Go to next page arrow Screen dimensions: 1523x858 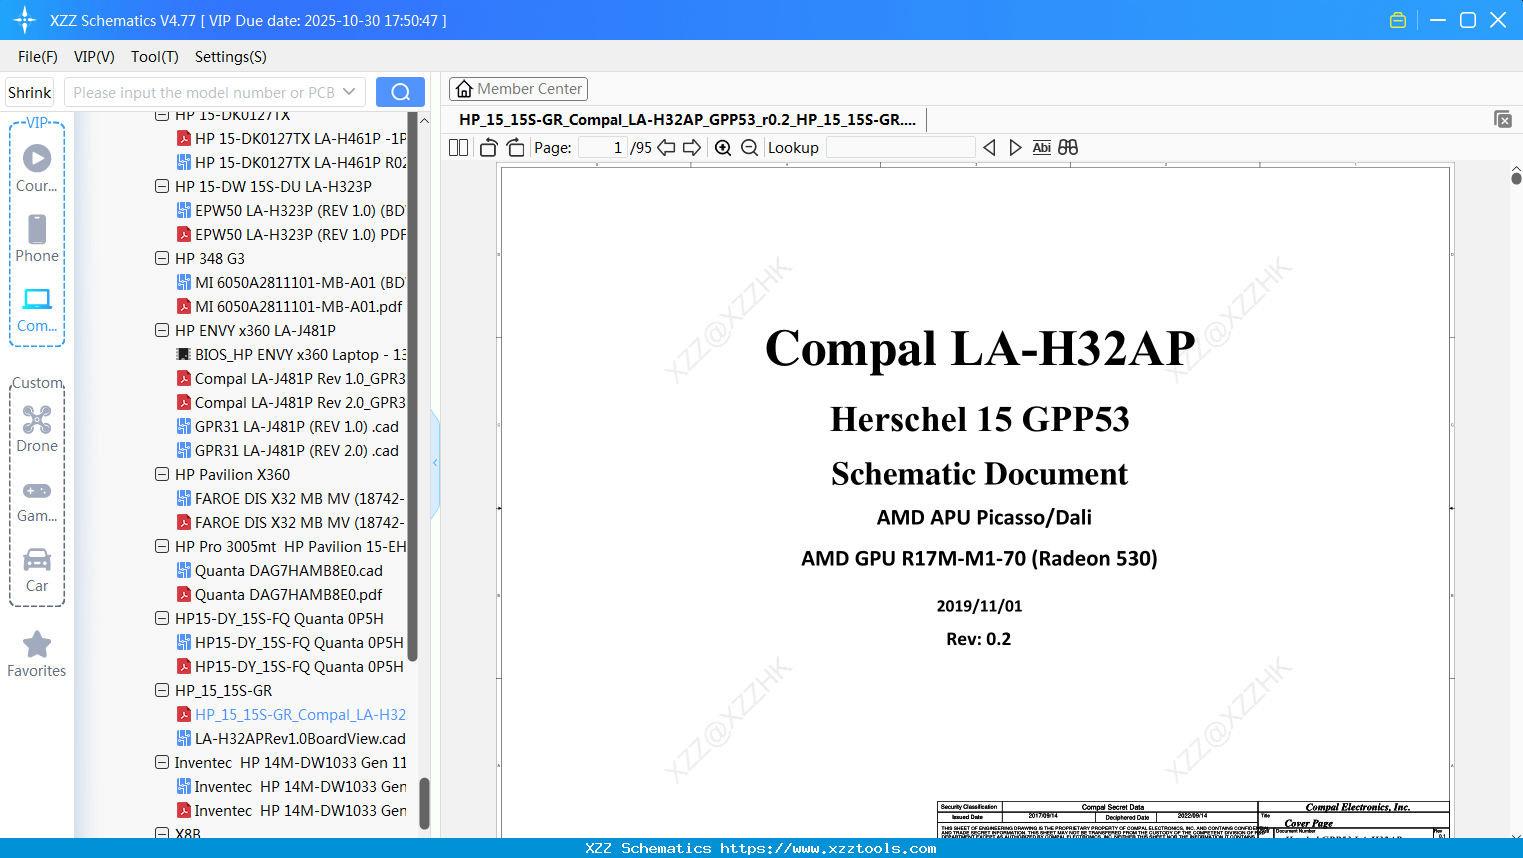pyautogui.click(x=692, y=147)
